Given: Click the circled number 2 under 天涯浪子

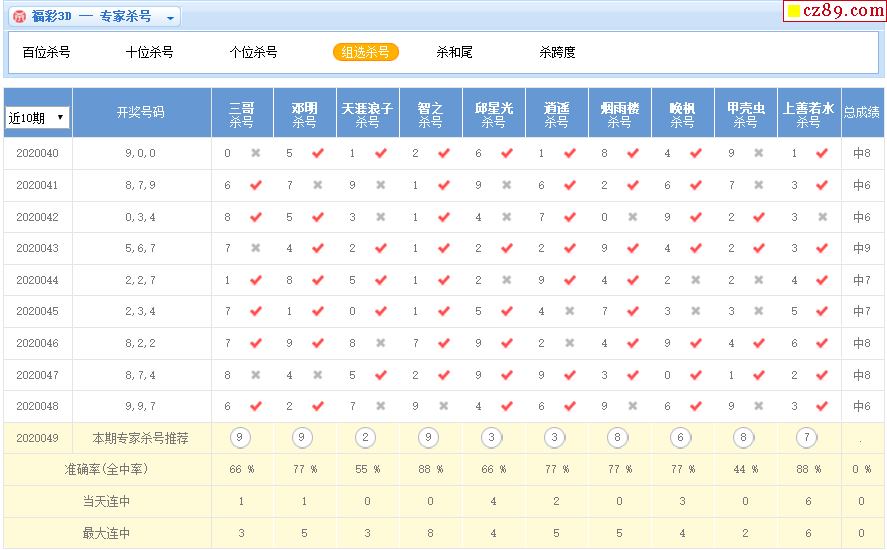Looking at the screenshot, I should click(366, 437).
